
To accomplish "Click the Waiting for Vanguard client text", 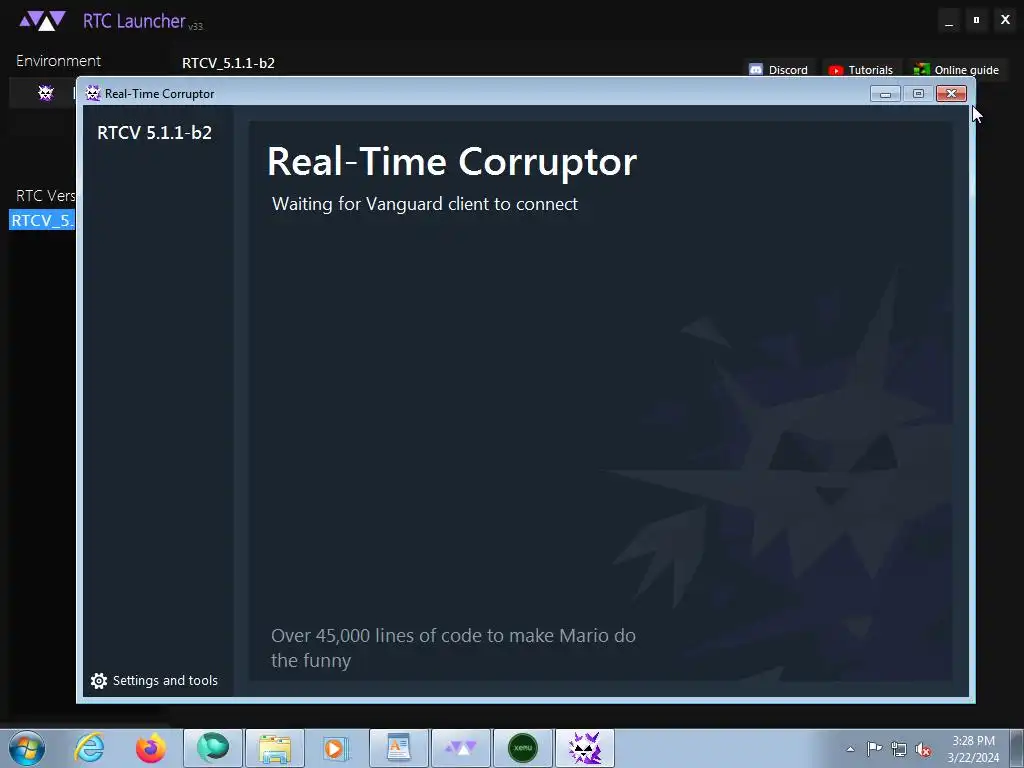I will (x=424, y=204).
